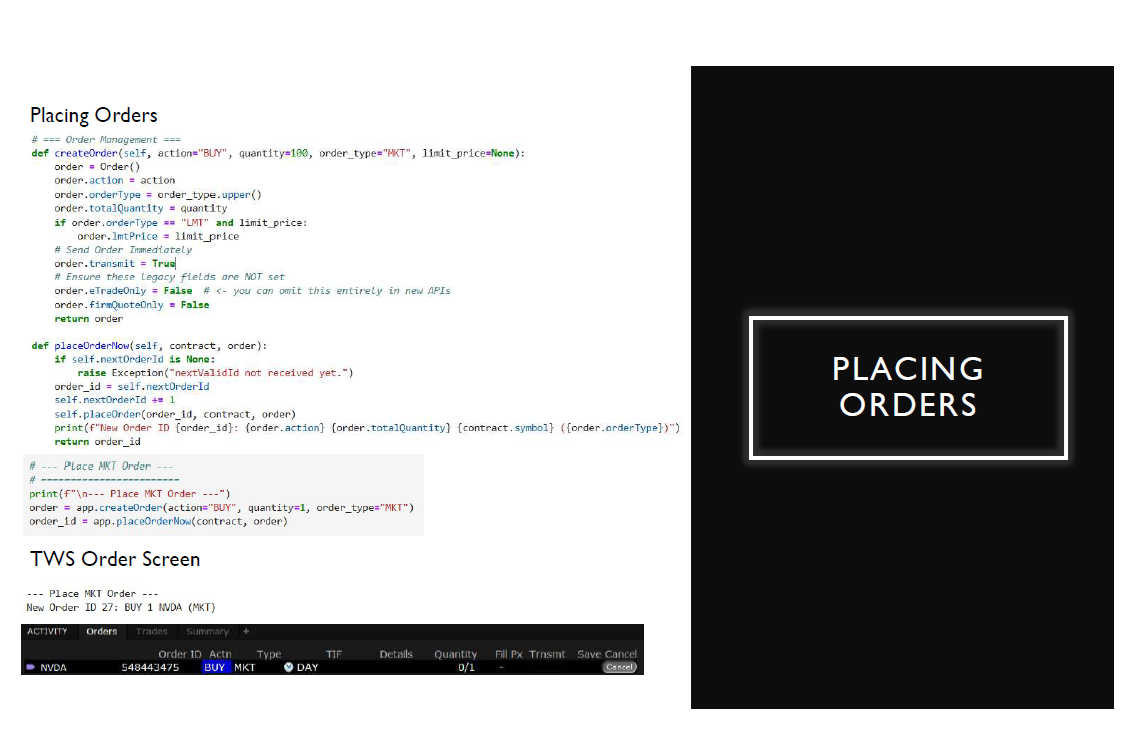Click the TIF column header
1126x751 pixels.
point(334,654)
